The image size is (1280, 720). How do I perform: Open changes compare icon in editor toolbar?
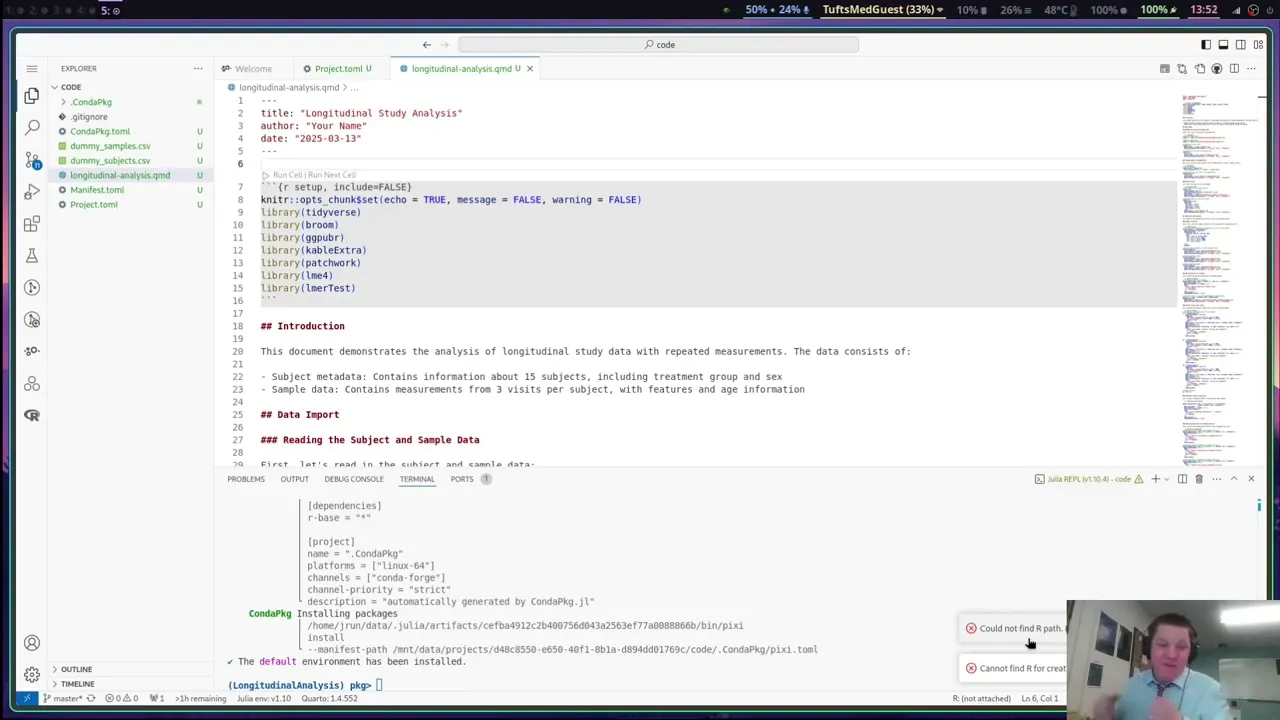tap(1182, 69)
